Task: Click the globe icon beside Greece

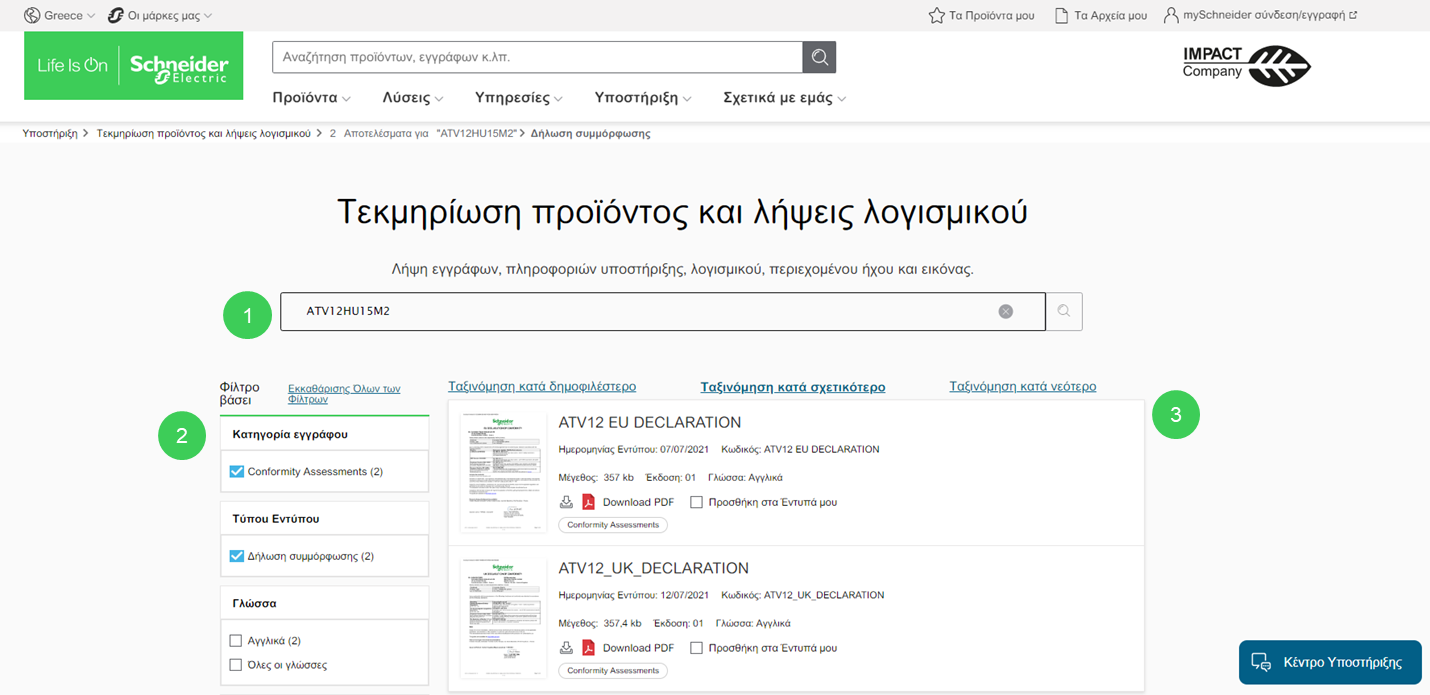Action: (32, 15)
